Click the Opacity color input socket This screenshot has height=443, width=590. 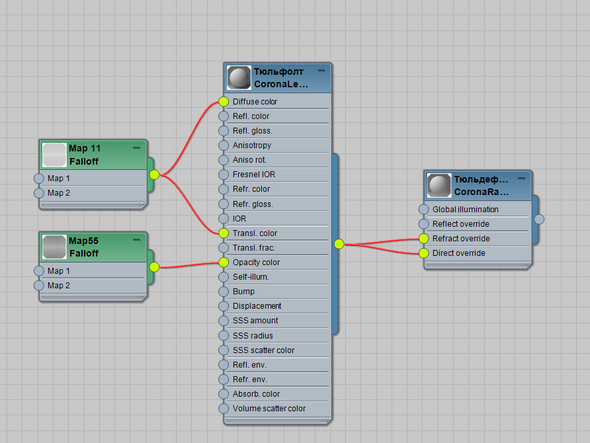click(224, 262)
